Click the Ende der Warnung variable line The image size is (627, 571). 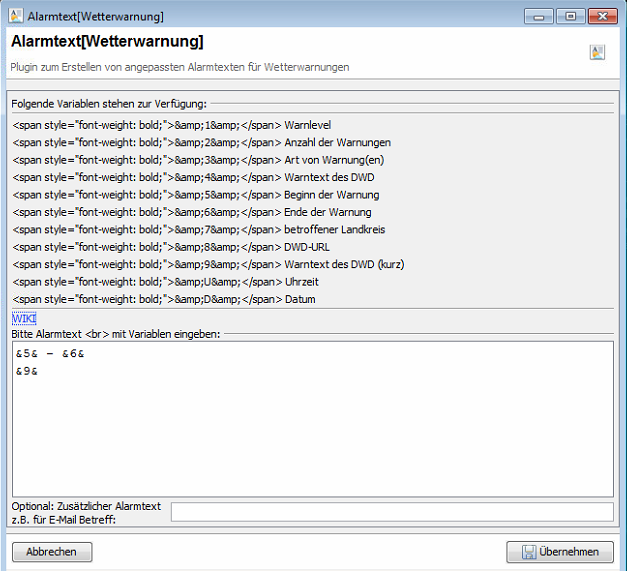(191, 212)
